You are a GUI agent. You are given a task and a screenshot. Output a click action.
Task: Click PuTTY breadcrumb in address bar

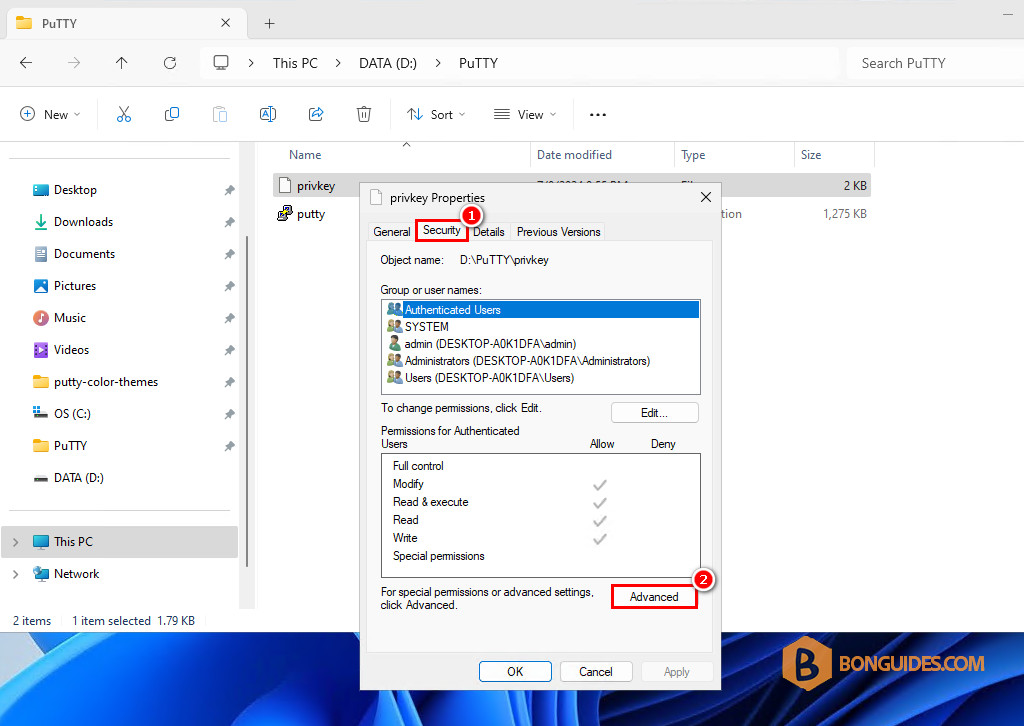click(x=478, y=63)
